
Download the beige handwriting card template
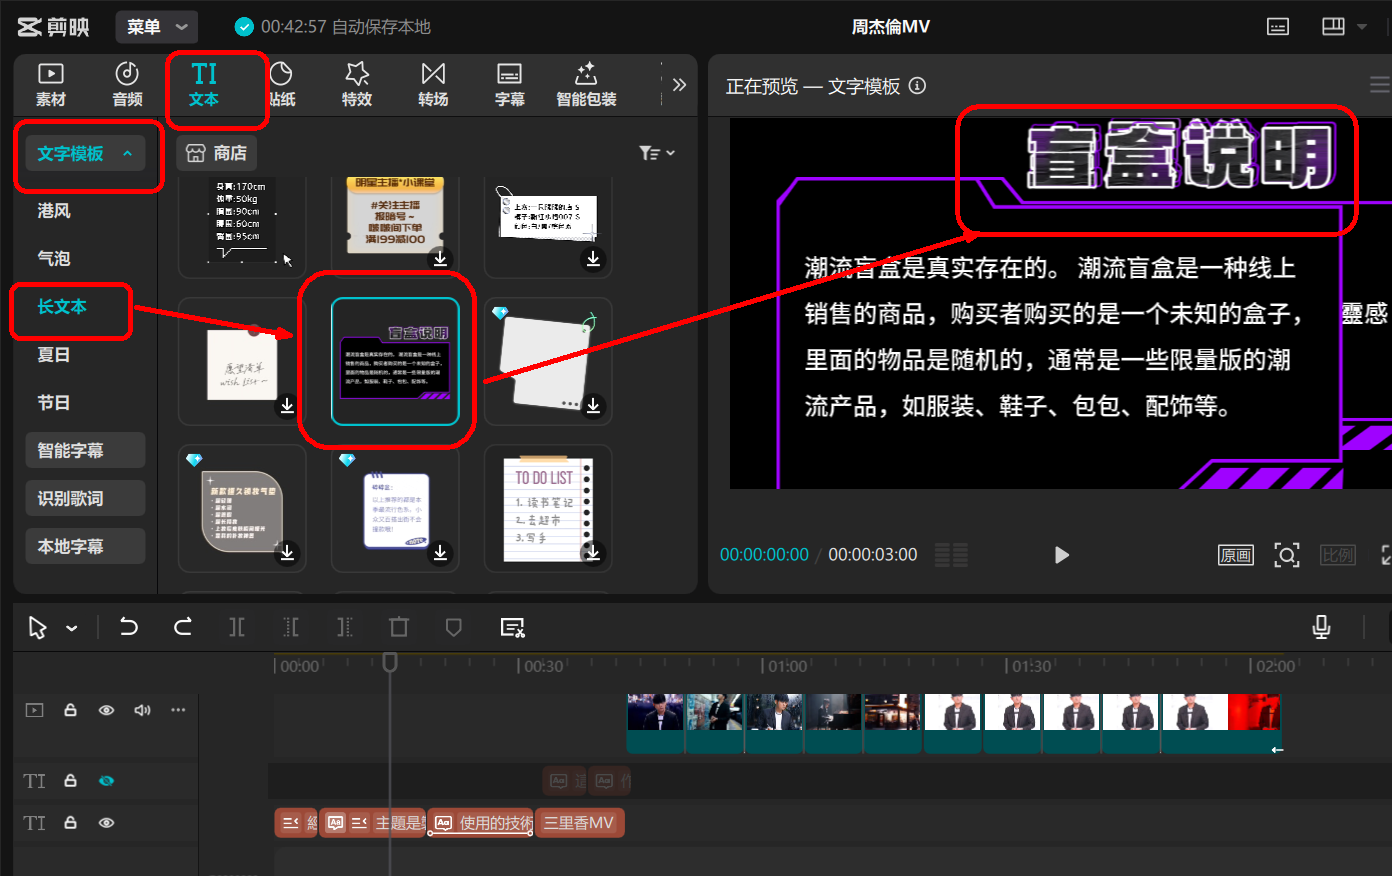tap(287, 405)
